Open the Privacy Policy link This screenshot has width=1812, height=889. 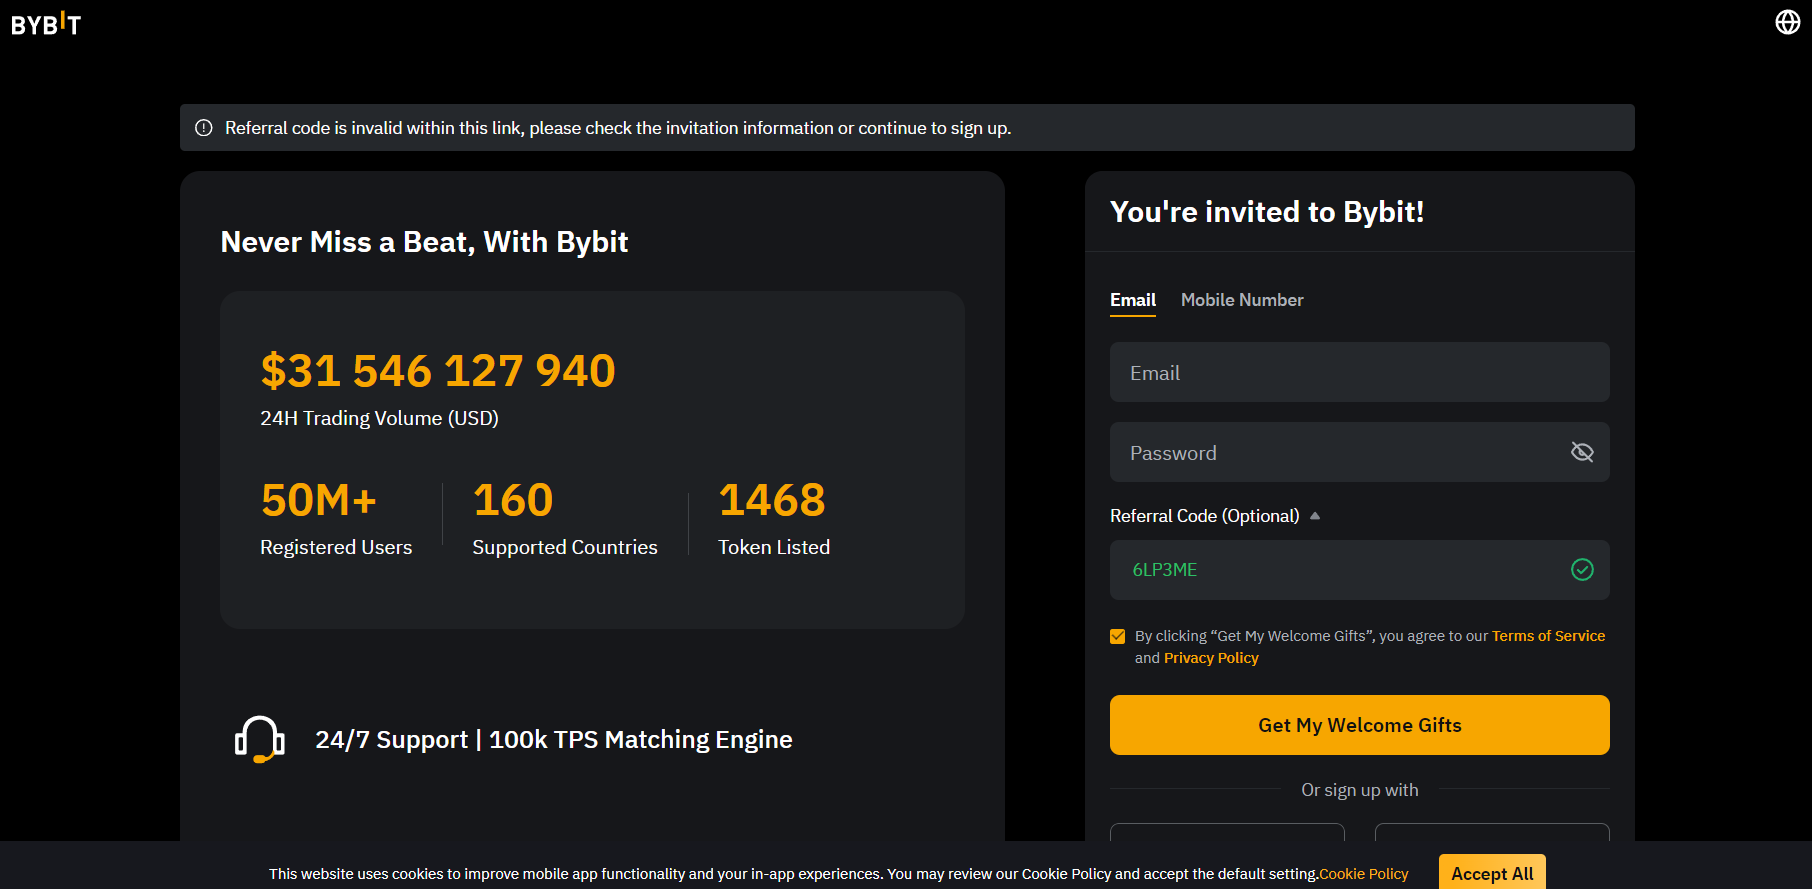click(x=1211, y=658)
